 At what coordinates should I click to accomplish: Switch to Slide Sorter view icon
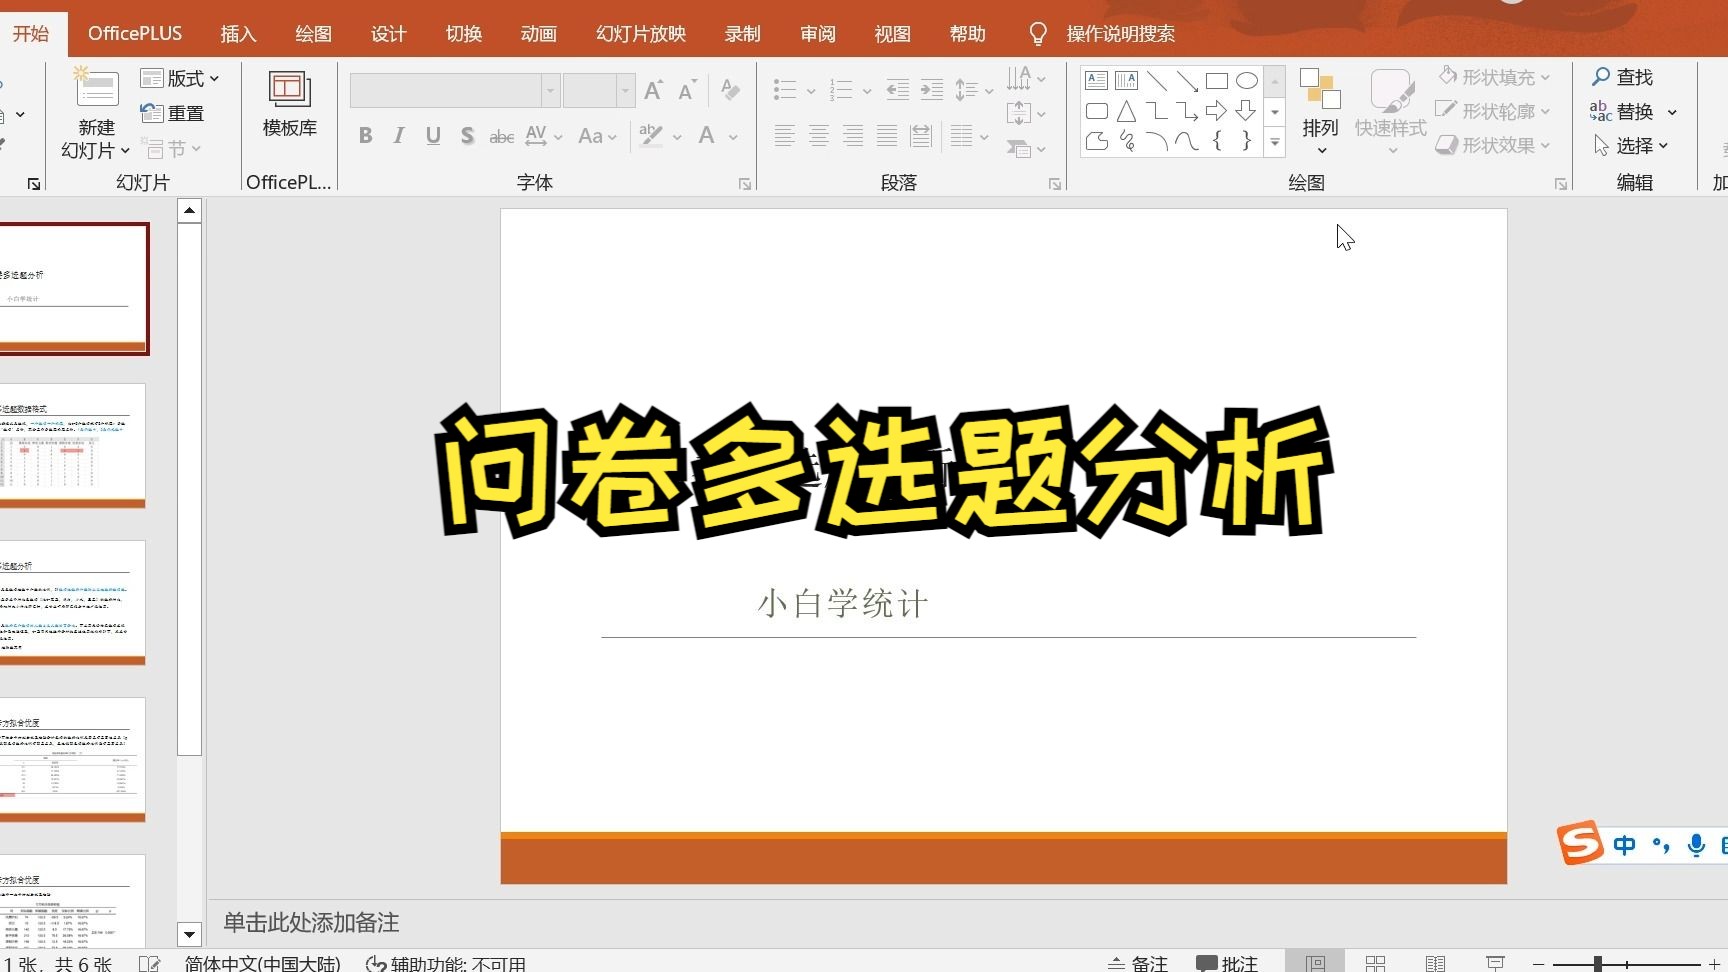coord(1376,963)
